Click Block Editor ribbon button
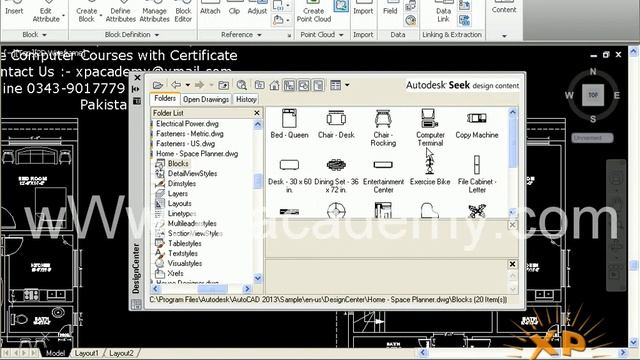Viewport: 640px width, 360px height. [x=183, y=11]
